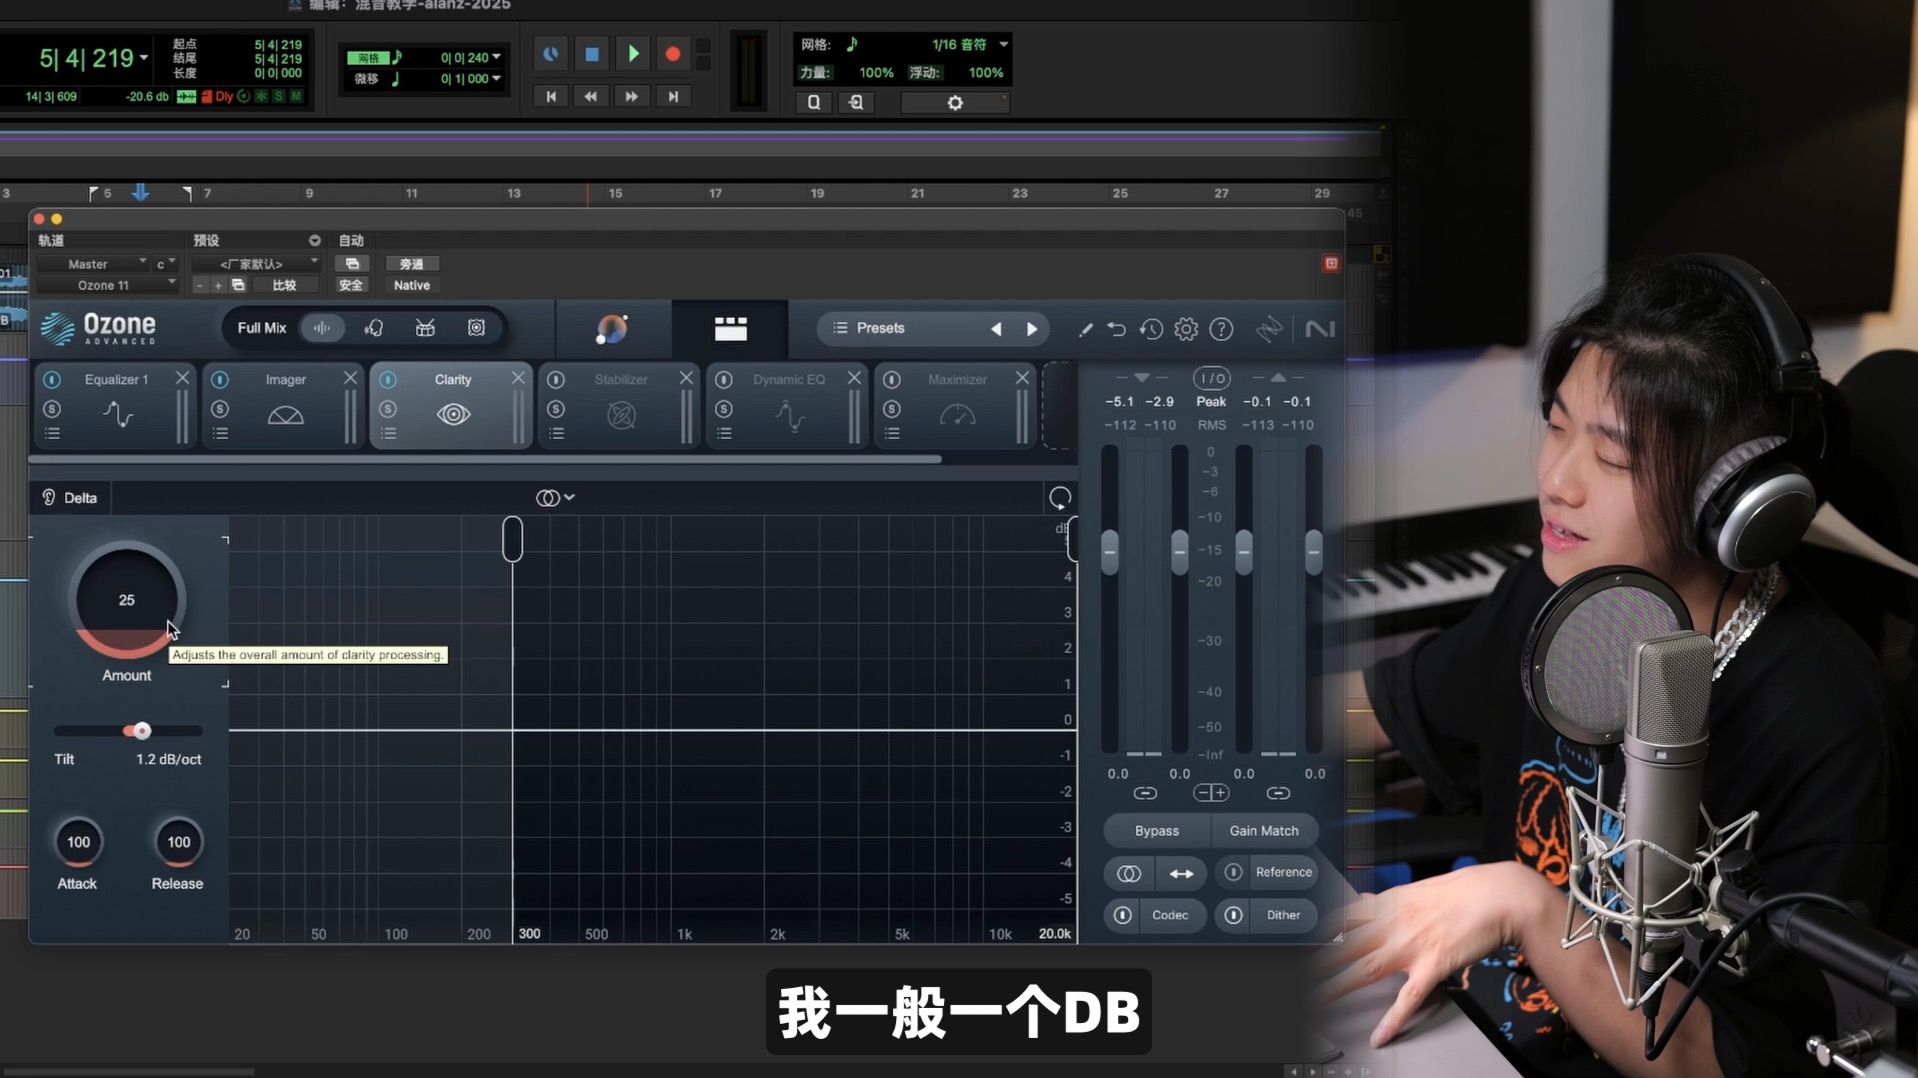1918x1078 pixels.
Task: Open Ozone settings gear icon
Action: pos(1186,329)
